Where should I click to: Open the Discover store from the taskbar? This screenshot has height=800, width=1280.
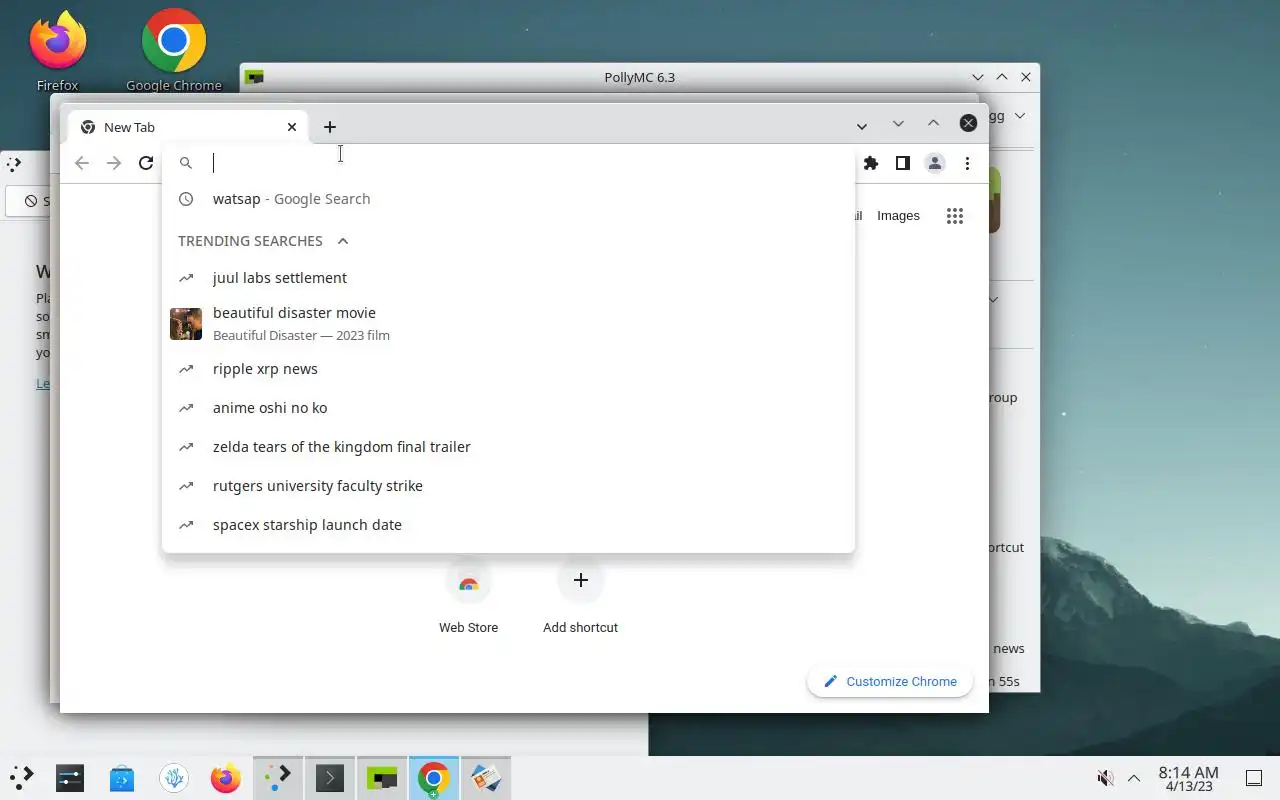click(122, 778)
